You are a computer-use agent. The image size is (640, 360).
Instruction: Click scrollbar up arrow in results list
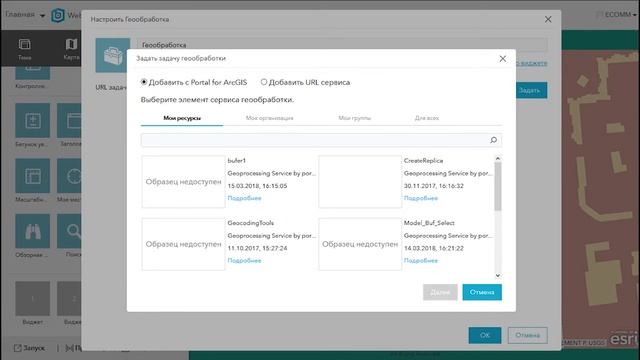click(x=498, y=158)
